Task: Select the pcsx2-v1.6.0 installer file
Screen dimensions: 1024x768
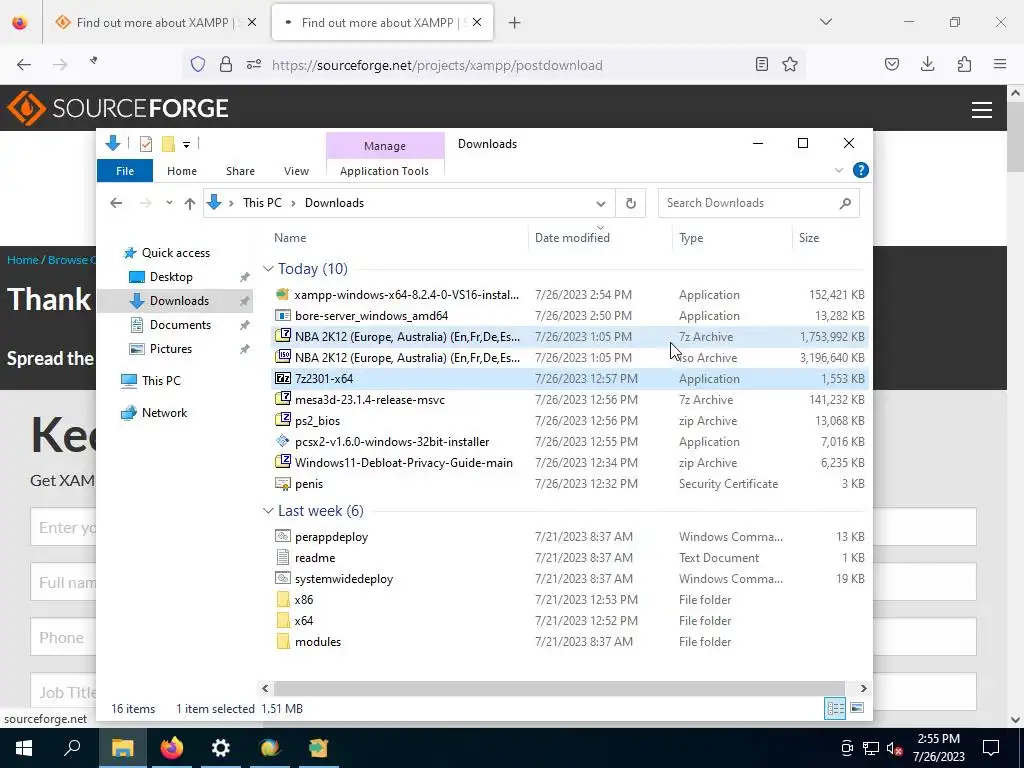Action: (569, 441)
